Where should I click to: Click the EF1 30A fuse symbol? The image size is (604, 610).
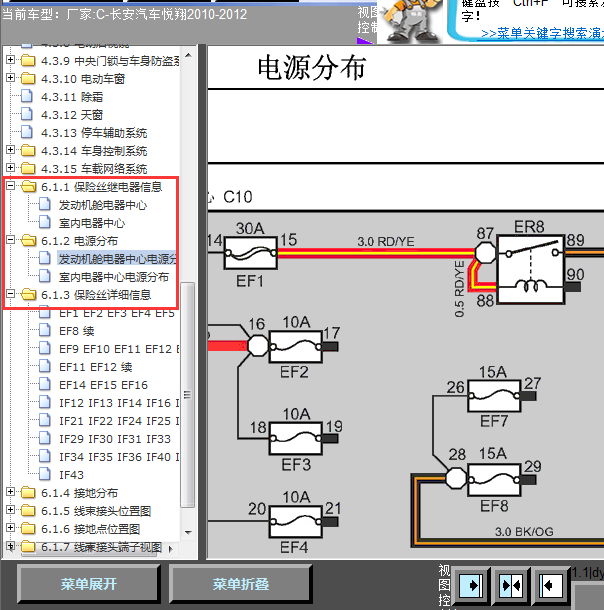(x=250, y=253)
